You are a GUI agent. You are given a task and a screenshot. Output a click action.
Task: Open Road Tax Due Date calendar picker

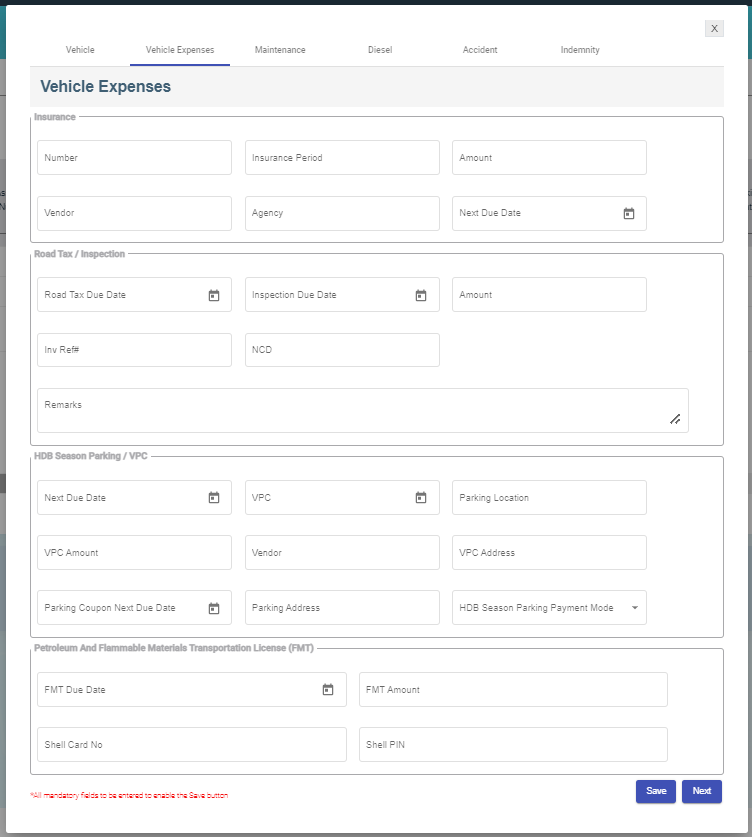213,295
